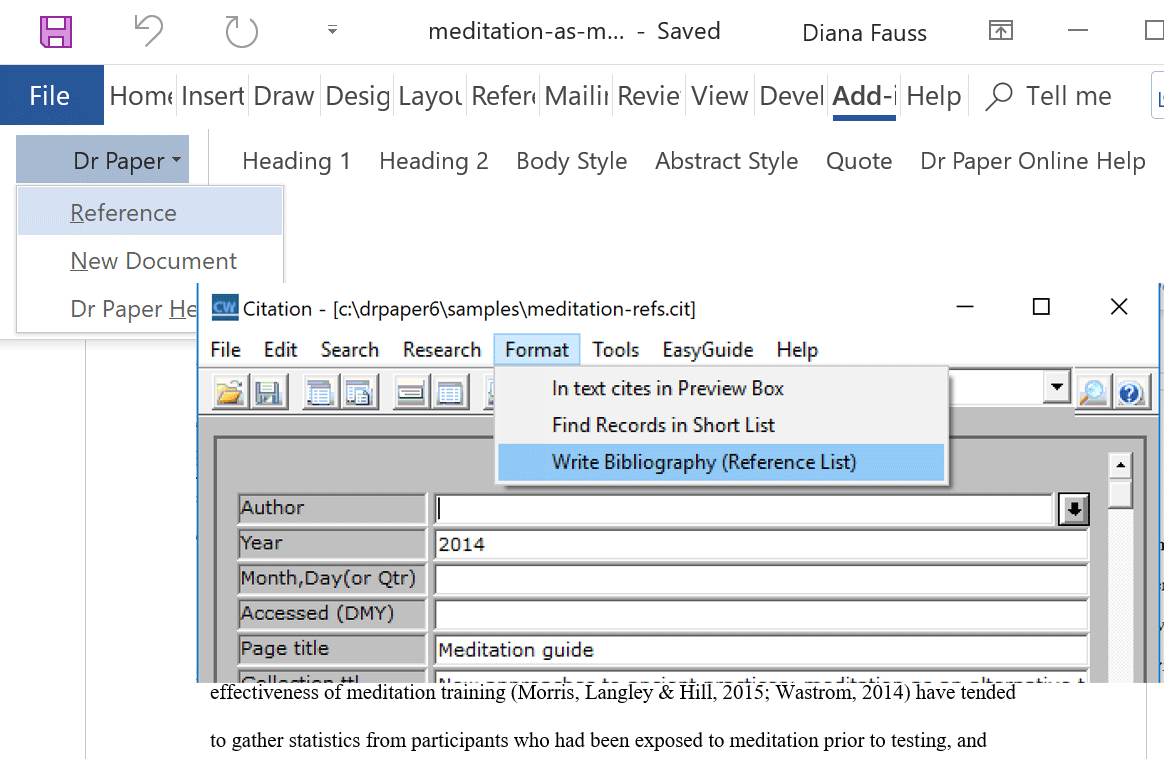1164x759 pixels.
Task: Choose In text cites in Preview Box
Action: (667, 388)
